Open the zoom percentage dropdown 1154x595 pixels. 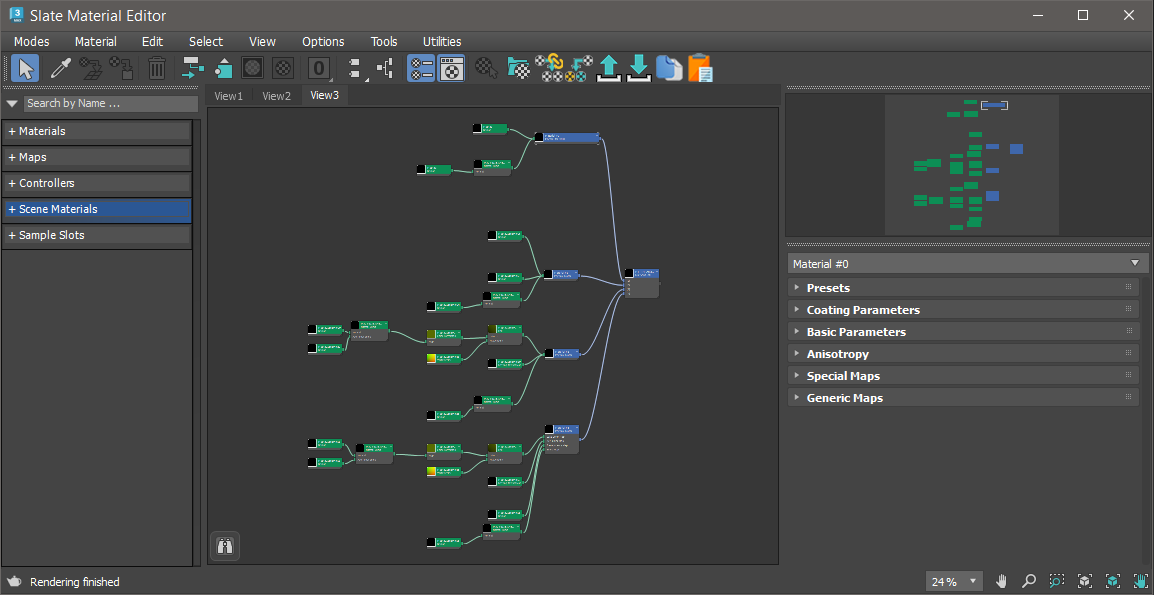click(x=974, y=581)
